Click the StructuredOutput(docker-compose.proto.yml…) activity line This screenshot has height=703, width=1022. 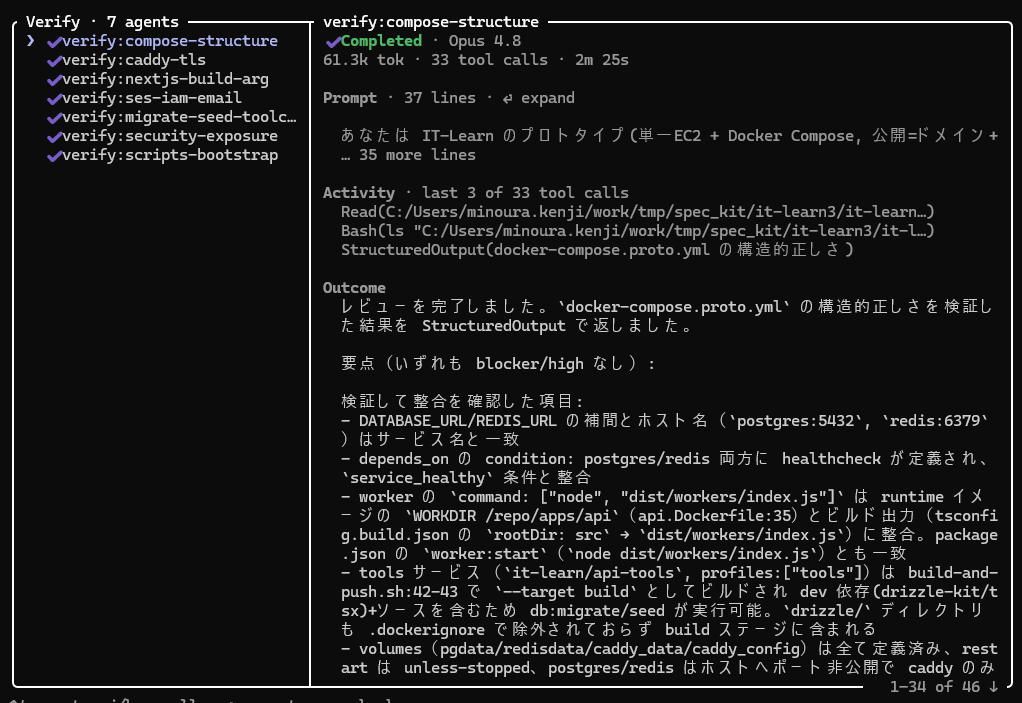click(x=597, y=250)
